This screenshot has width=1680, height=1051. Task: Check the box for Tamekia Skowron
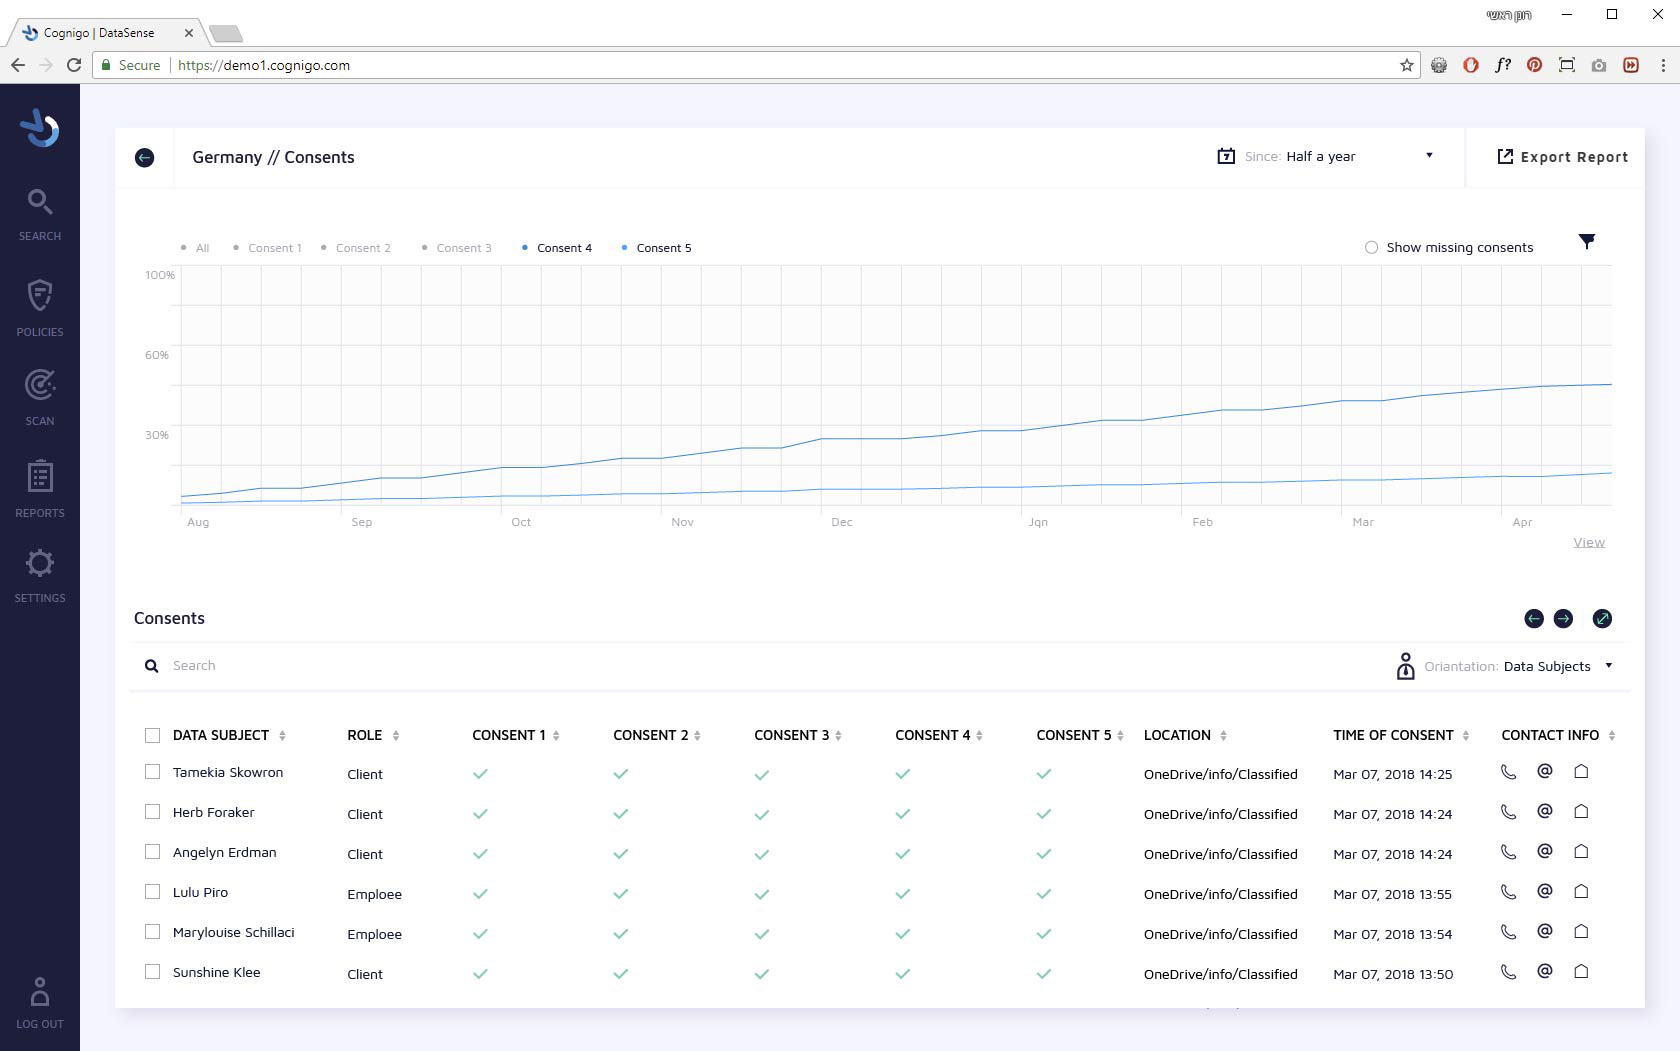[152, 772]
